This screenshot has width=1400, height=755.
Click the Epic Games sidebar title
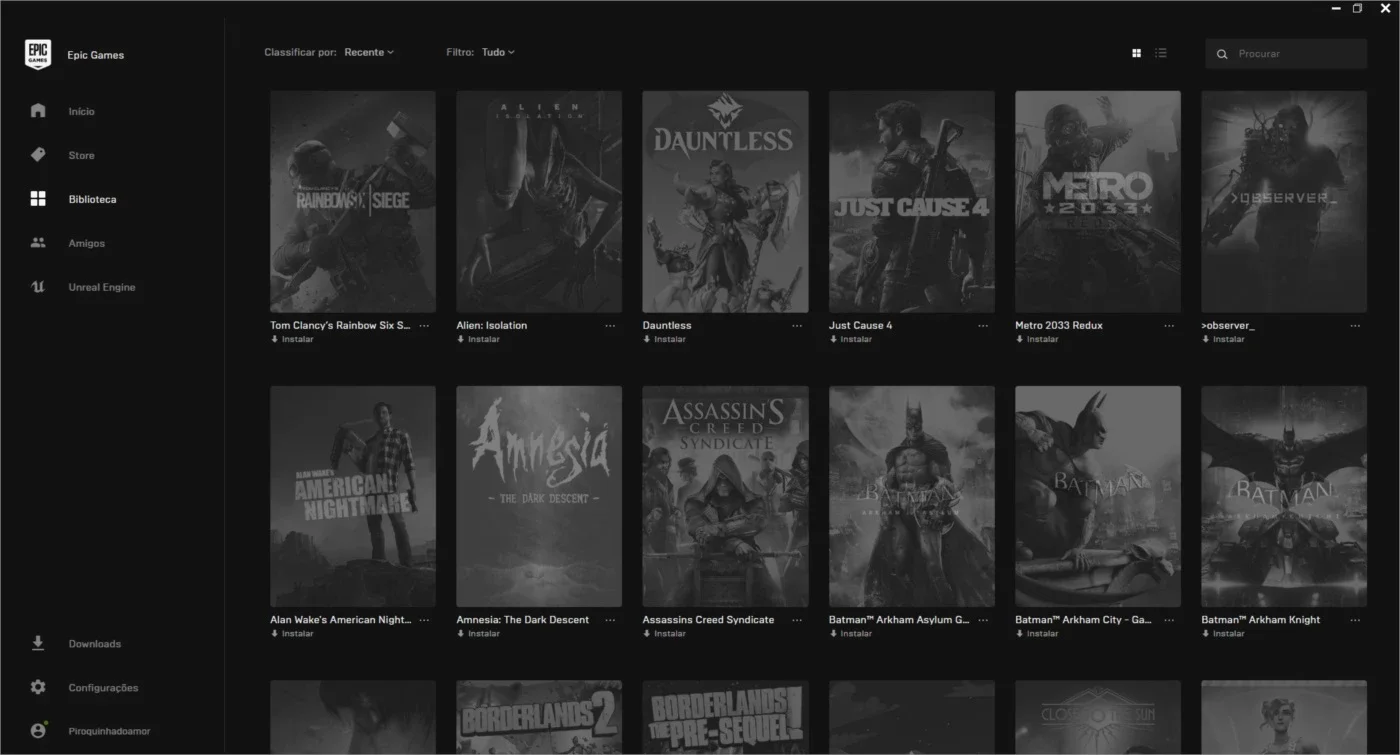pos(96,55)
